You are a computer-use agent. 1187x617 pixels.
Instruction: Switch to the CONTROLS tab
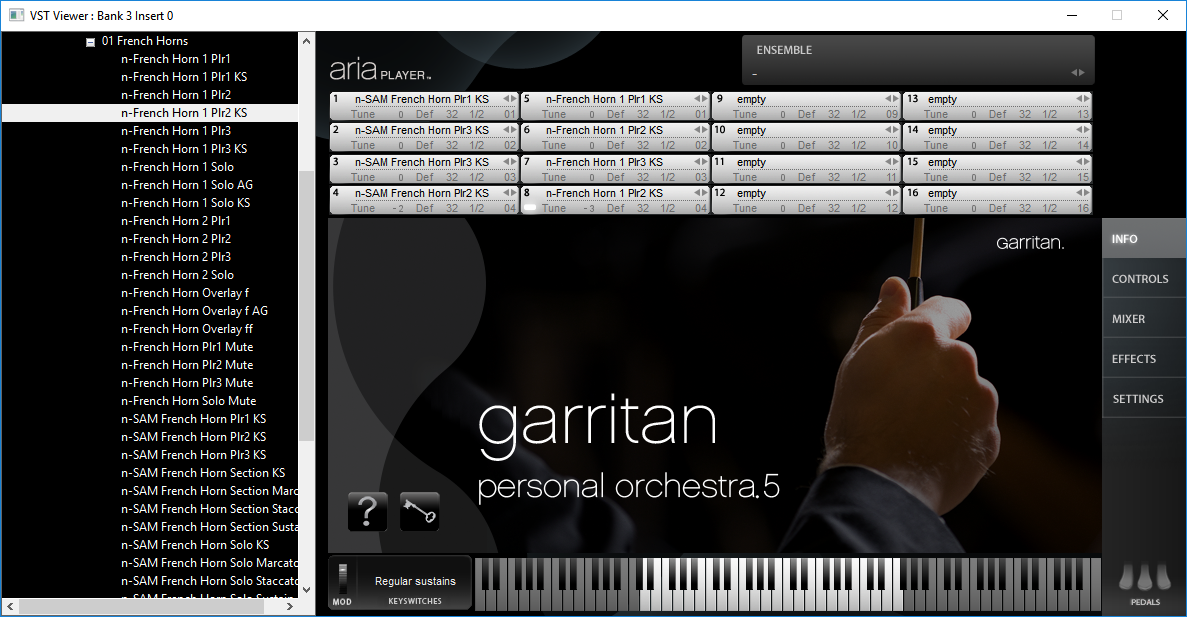click(x=1139, y=279)
